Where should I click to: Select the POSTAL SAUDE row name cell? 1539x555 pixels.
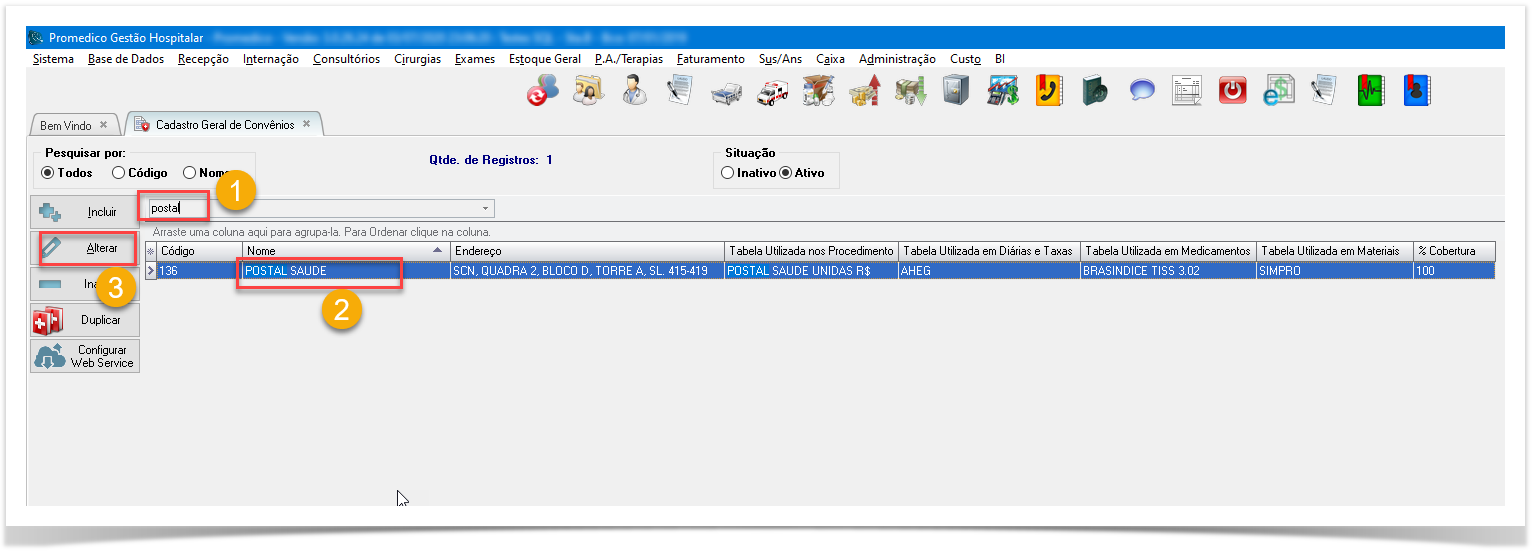(x=319, y=271)
